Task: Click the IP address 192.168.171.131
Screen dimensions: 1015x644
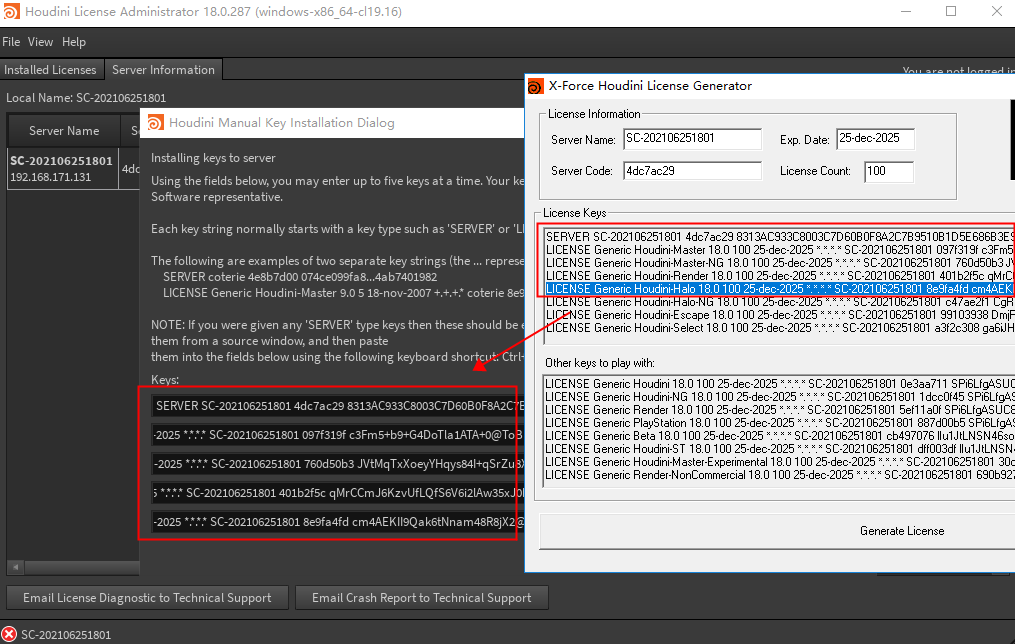Action: 50,177
